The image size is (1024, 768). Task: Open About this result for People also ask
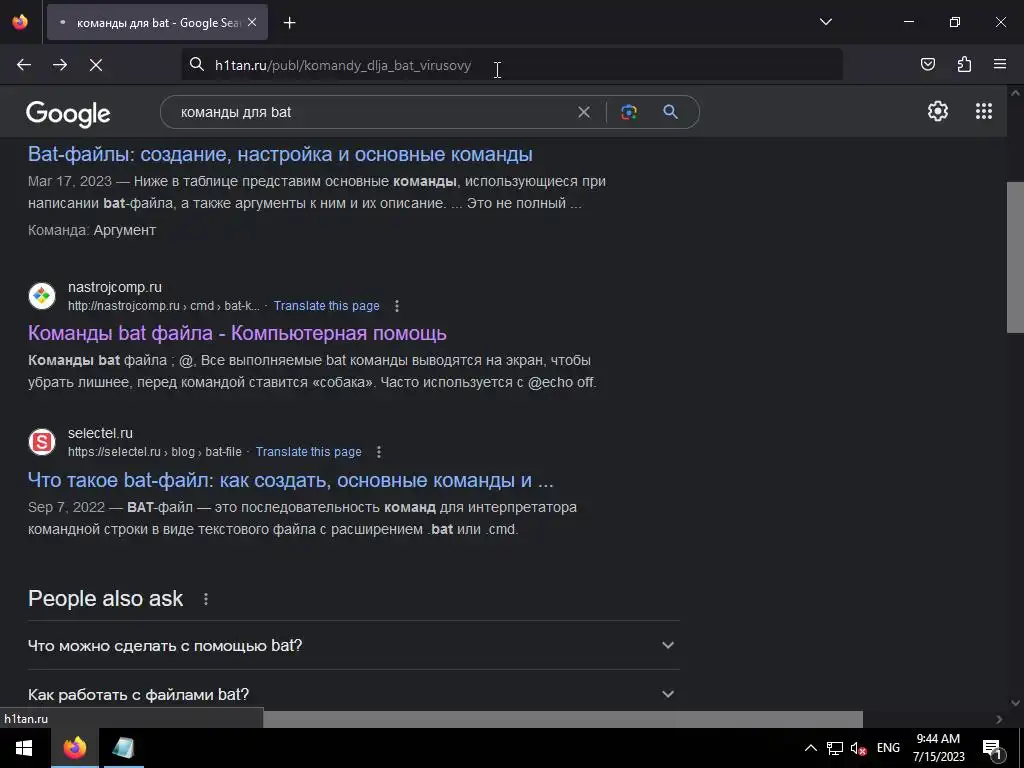(x=206, y=599)
